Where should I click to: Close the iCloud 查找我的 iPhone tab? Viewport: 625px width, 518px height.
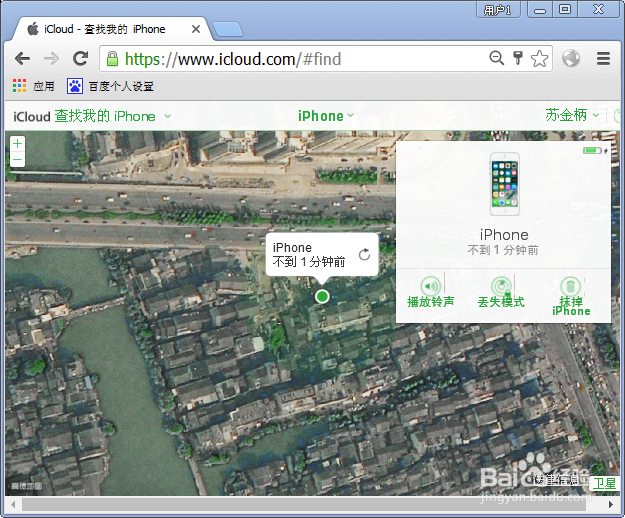(196, 29)
